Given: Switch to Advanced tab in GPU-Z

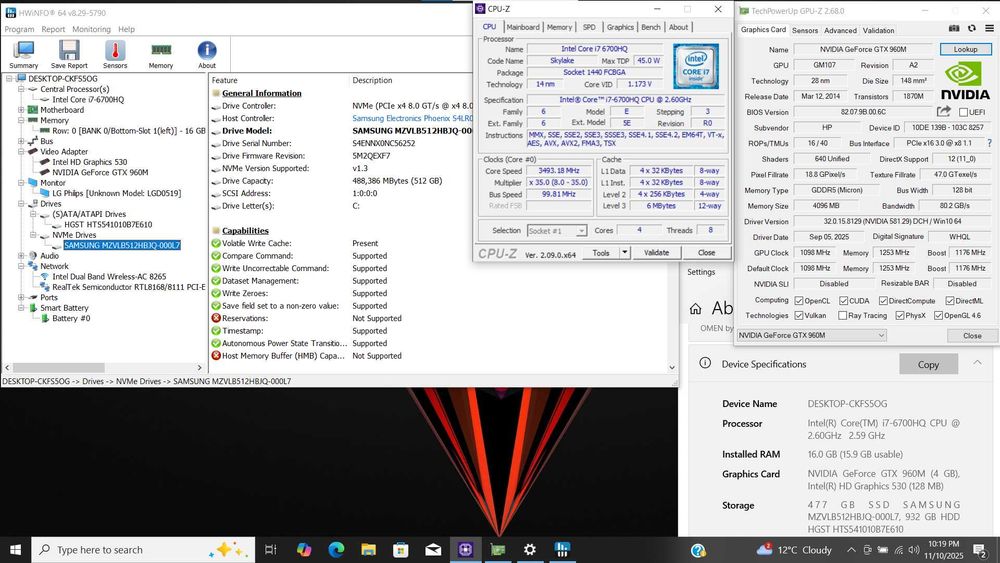Looking at the screenshot, I should [x=840, y=30].
